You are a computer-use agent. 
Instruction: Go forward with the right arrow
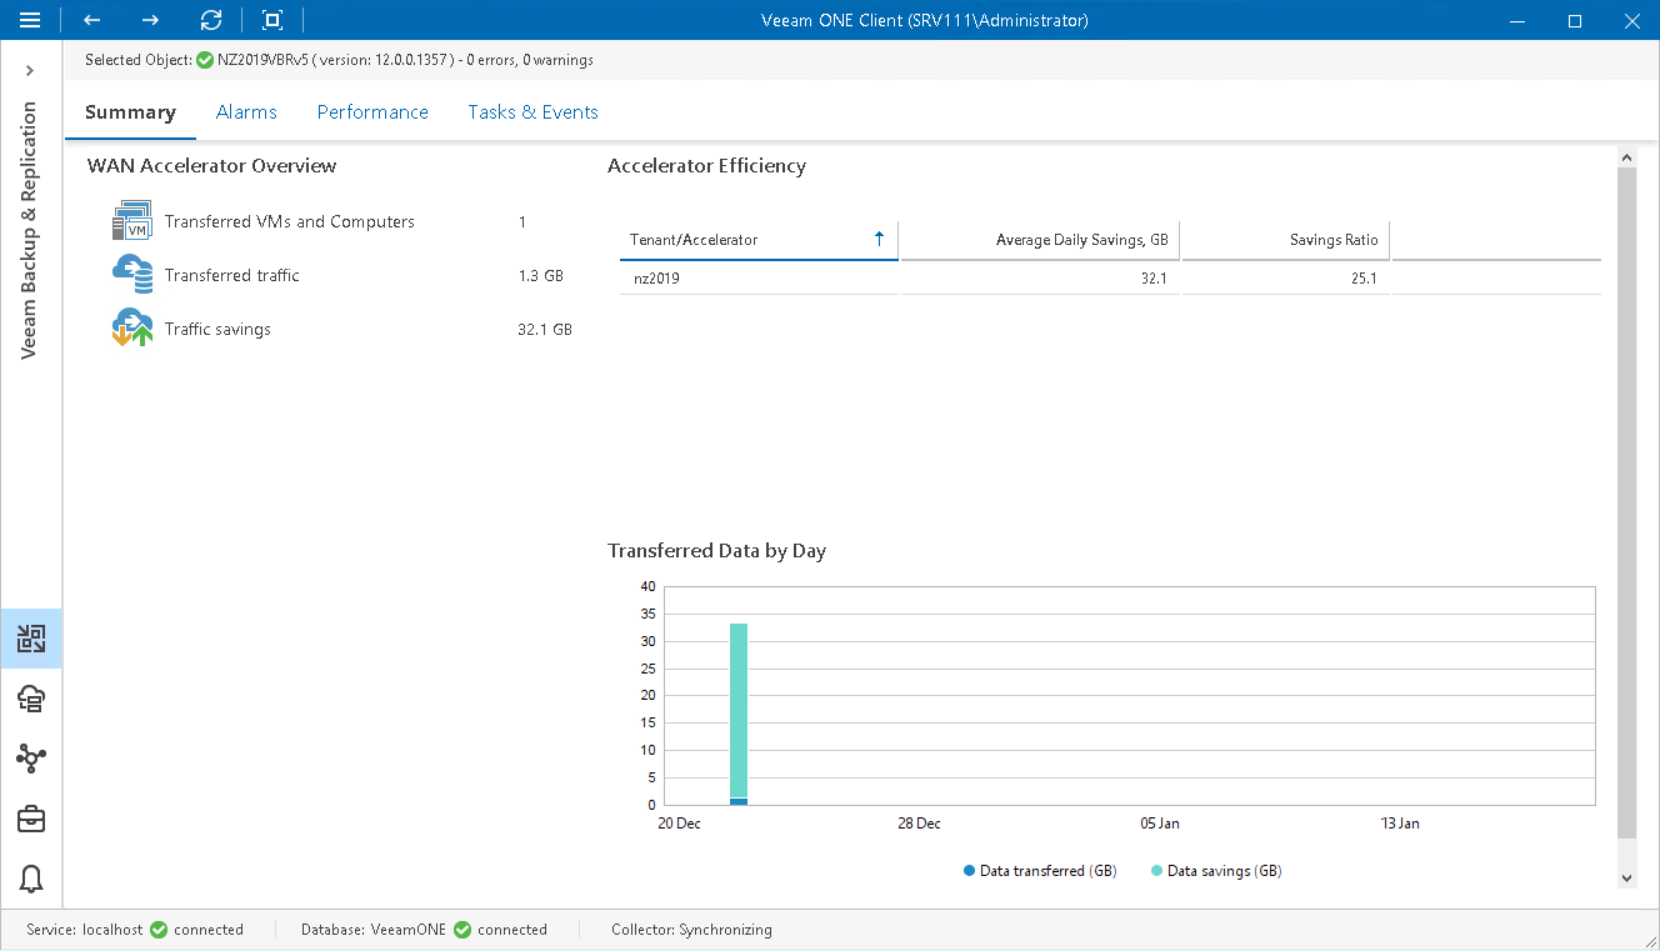150,20
